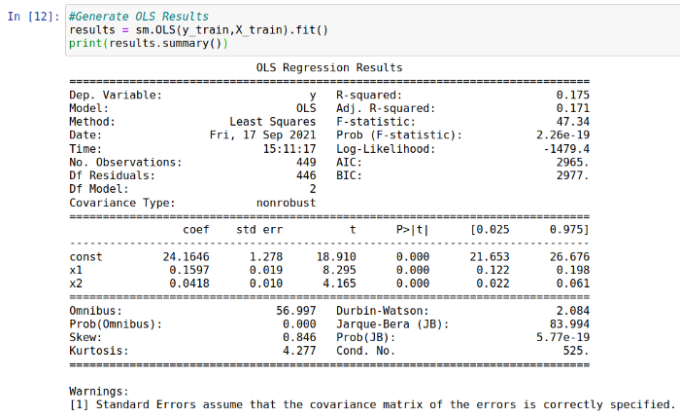Click Skew value 0.846
The image size is (684, 420).
pos(299,338)
